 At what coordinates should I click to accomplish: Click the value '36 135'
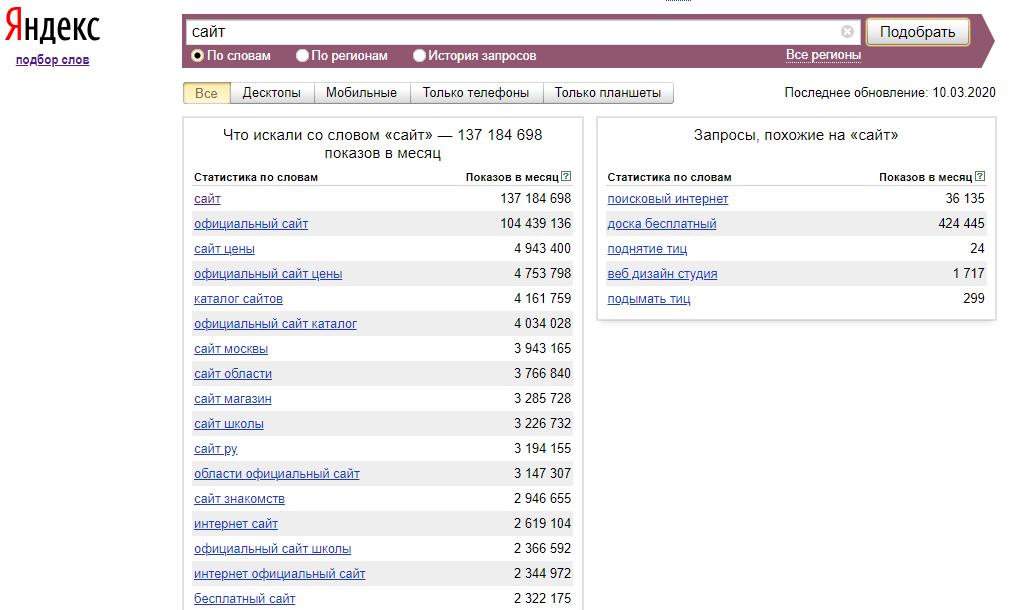965,199
